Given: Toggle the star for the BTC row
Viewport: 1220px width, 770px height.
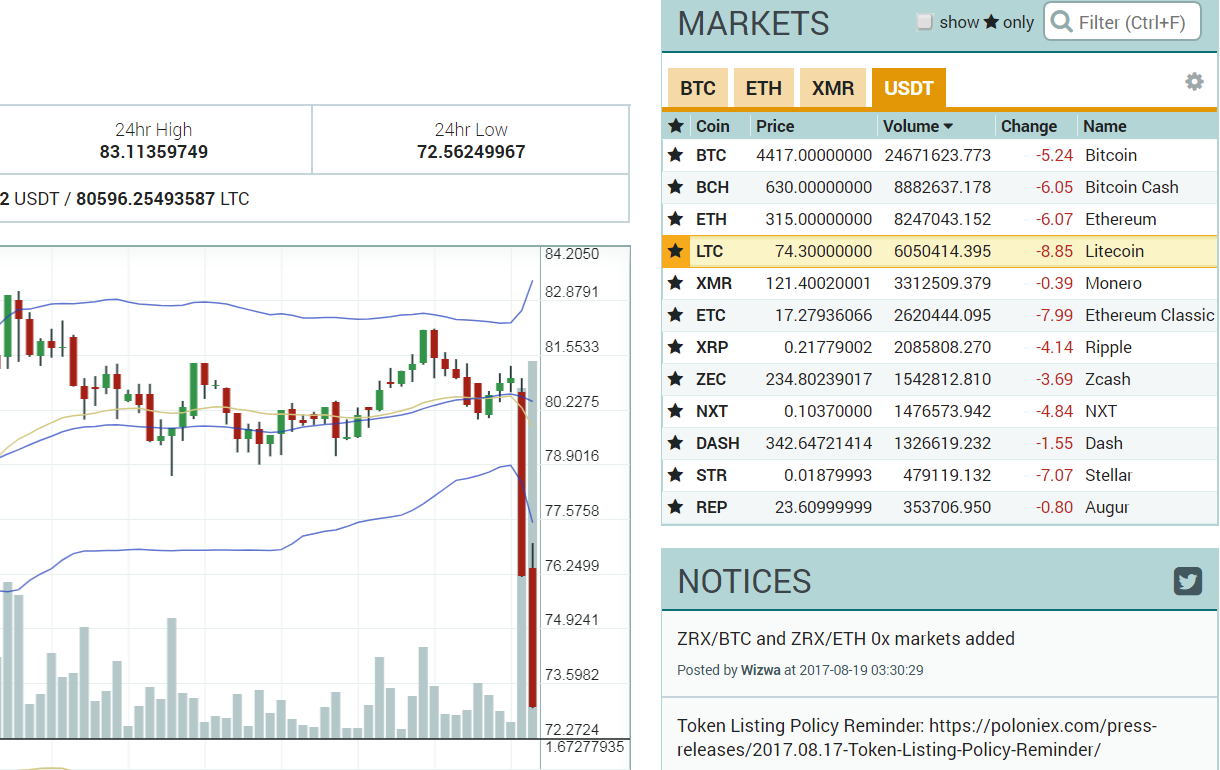Looking at the screenshot, I should (x=676, y=155).
